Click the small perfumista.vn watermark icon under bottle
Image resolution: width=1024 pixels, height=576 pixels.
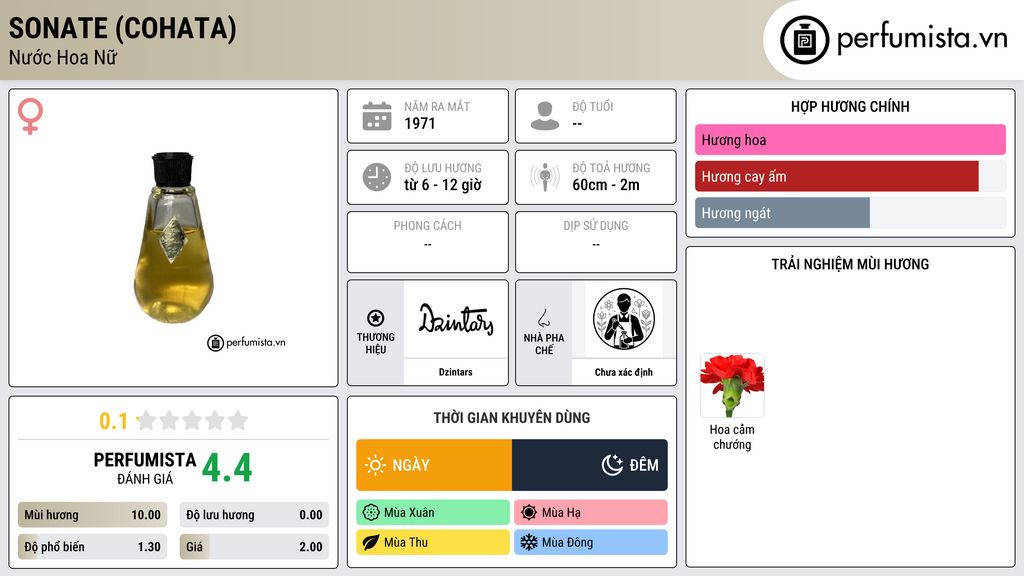215,343
